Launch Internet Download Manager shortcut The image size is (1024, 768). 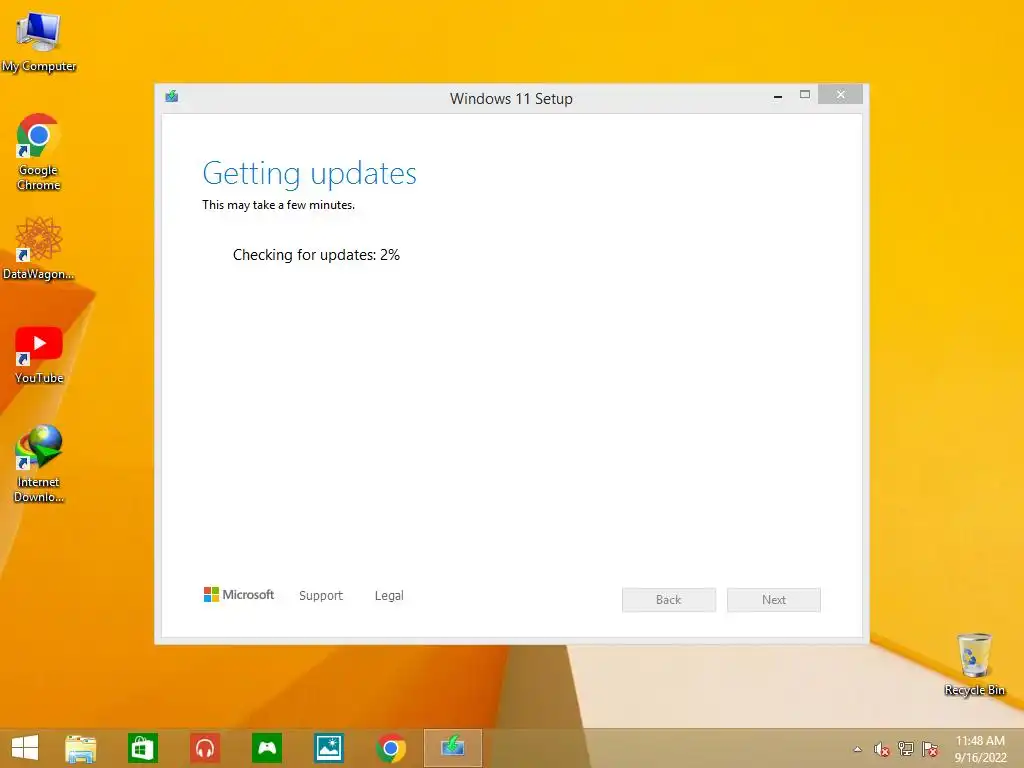(39, 464)
